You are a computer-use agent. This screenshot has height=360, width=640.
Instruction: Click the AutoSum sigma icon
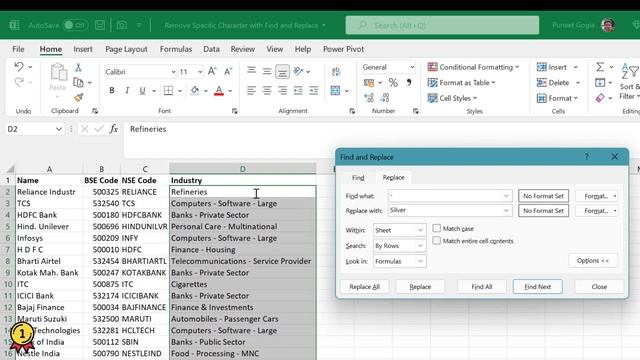[x=600, y=67]
